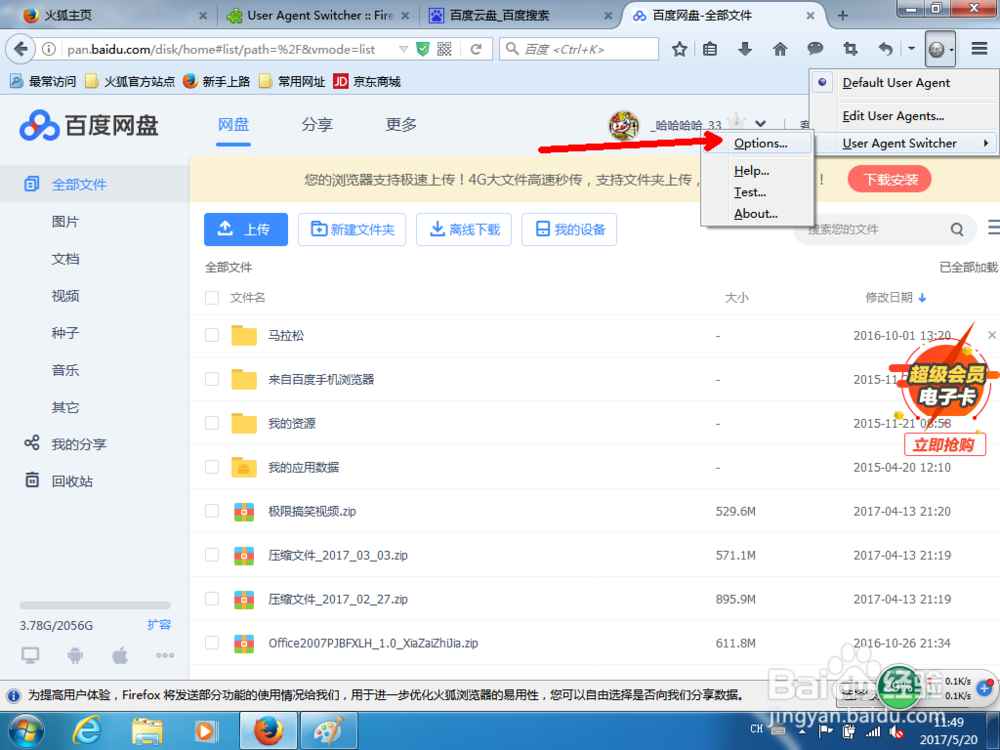Screen dimensions: 1000x750
Task: Open the 分享 navigation tab
Action: tap(317, 124)
